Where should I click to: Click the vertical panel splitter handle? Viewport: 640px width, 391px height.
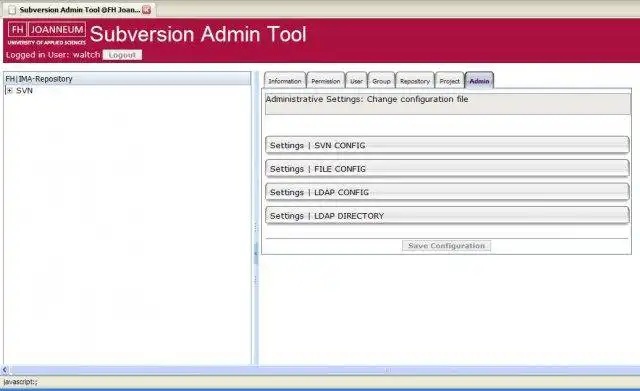pos(256,253)
